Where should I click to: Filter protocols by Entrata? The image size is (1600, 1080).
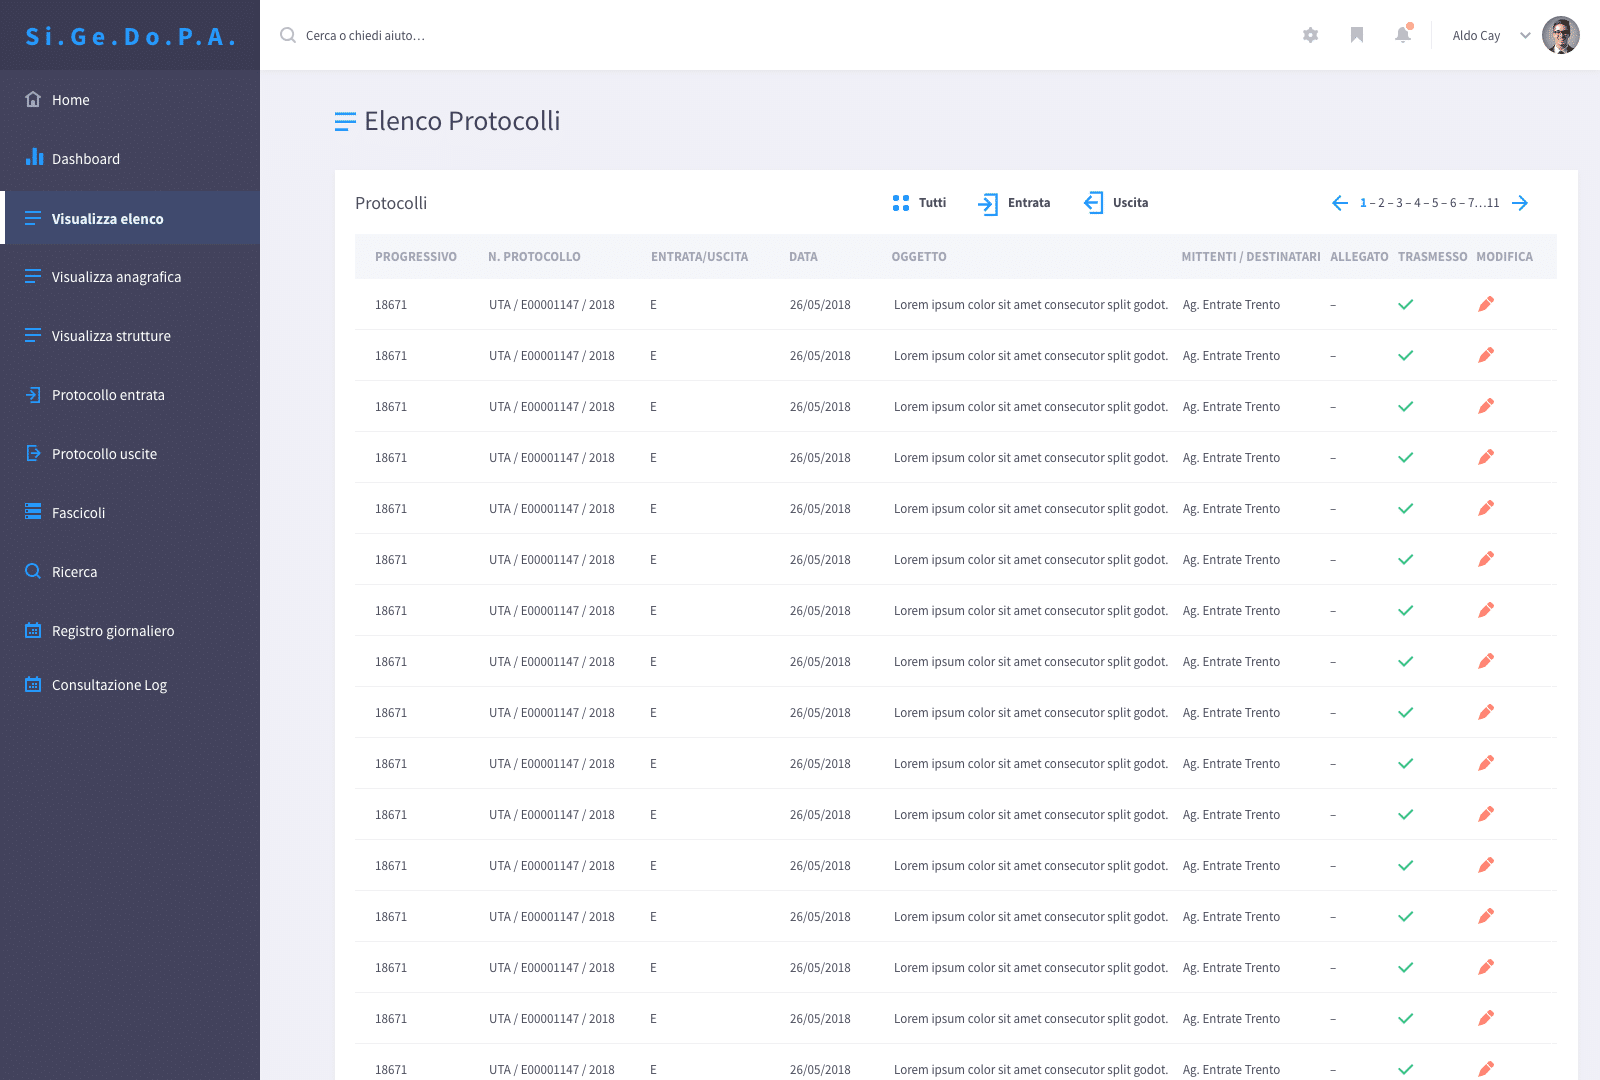point(1014,203)
